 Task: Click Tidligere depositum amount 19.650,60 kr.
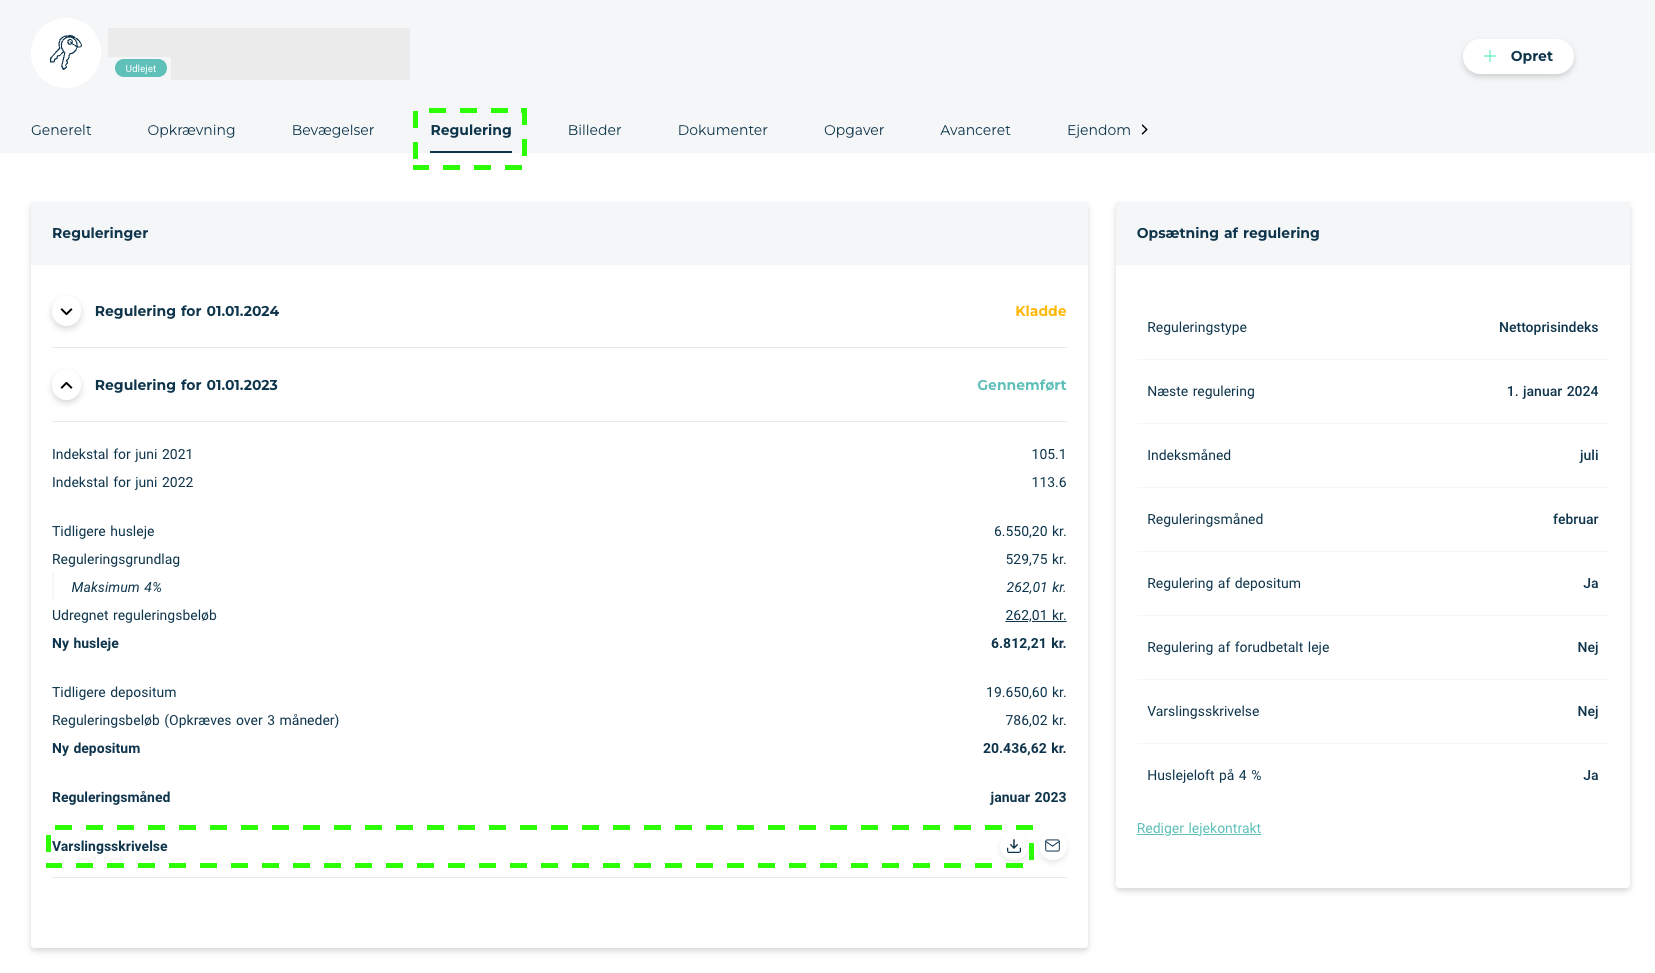(x=1026, y=692)
